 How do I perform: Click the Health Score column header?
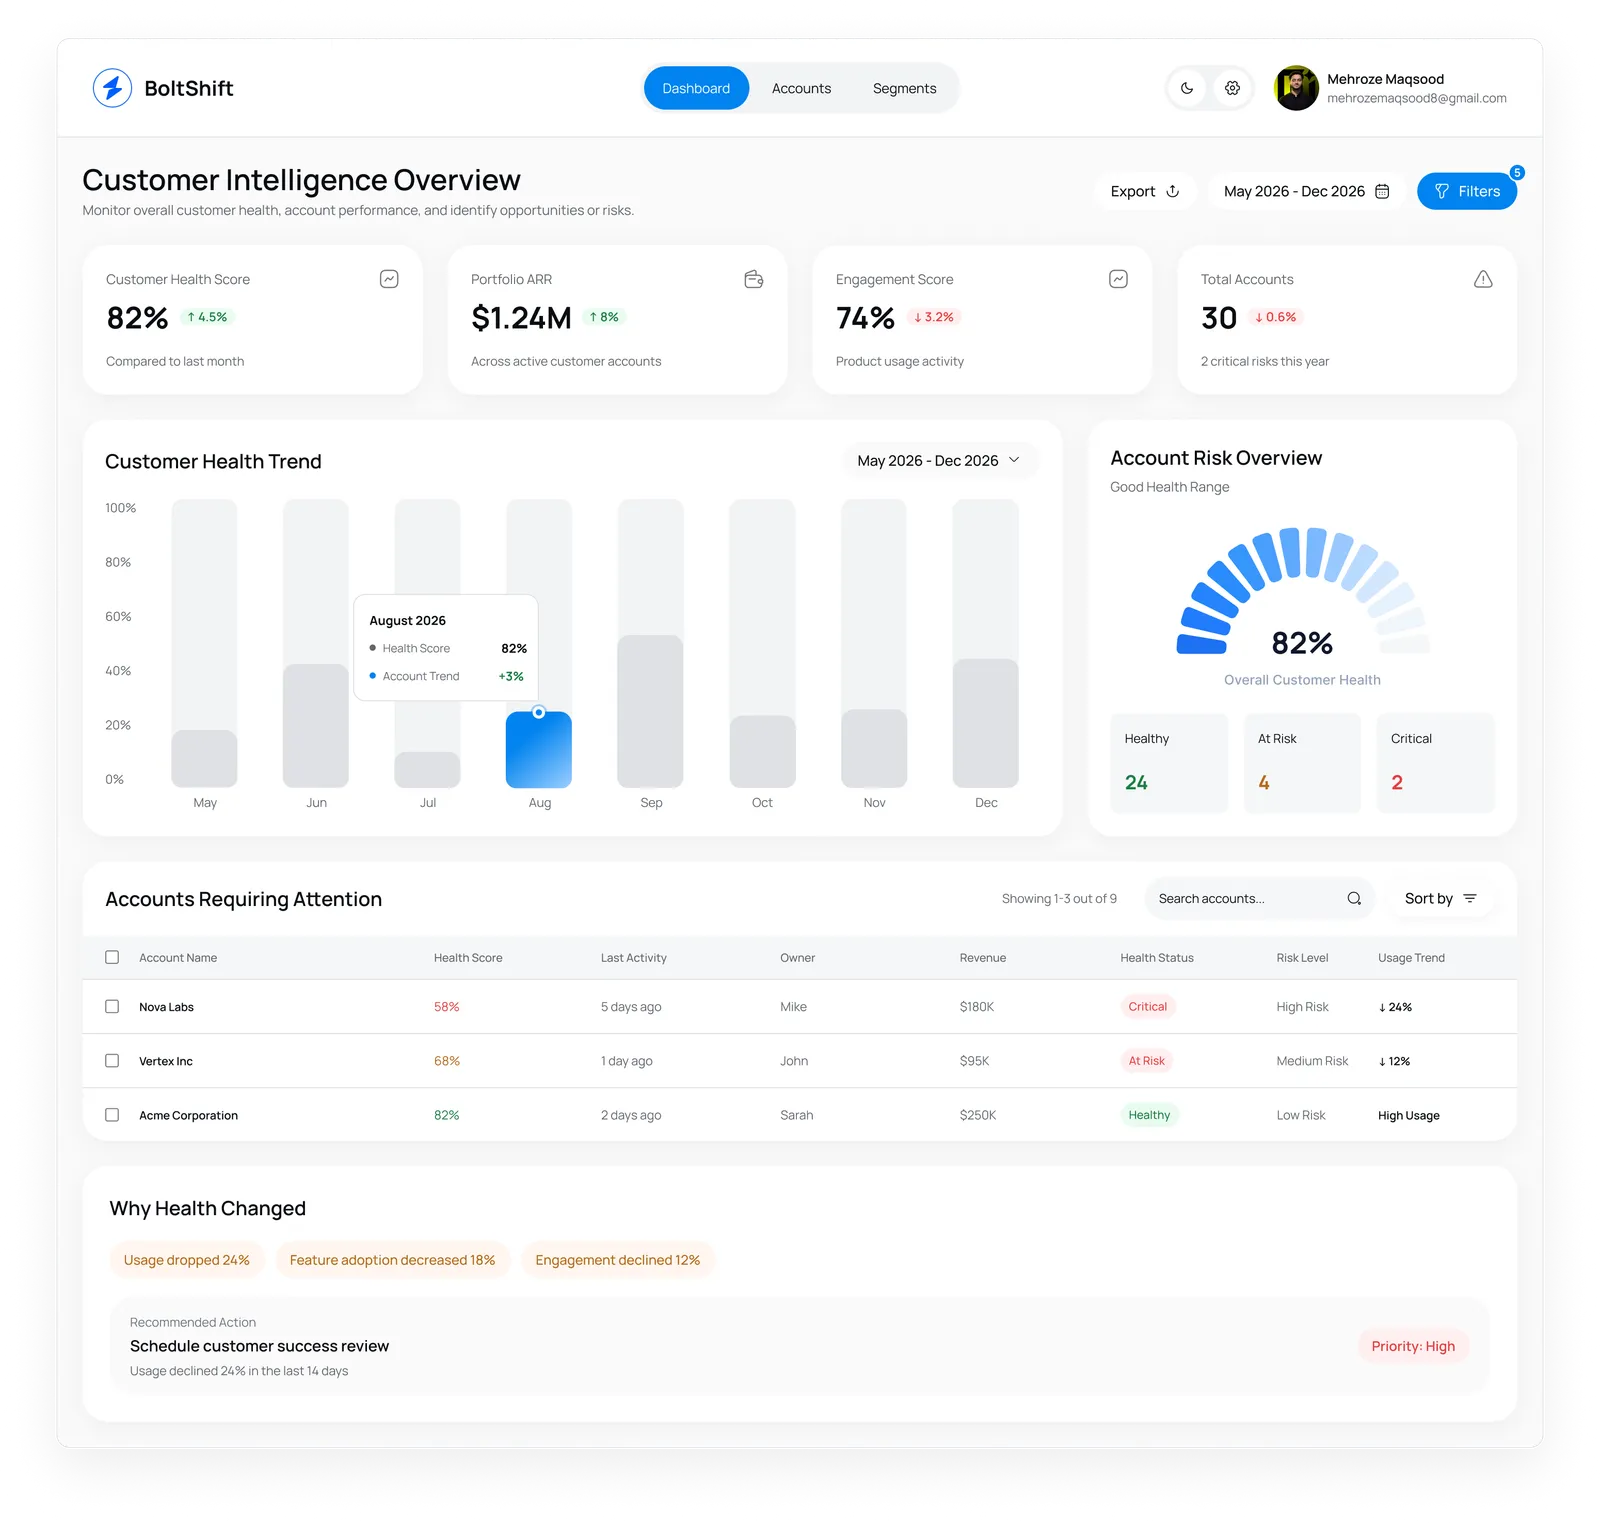coord(468,957)
